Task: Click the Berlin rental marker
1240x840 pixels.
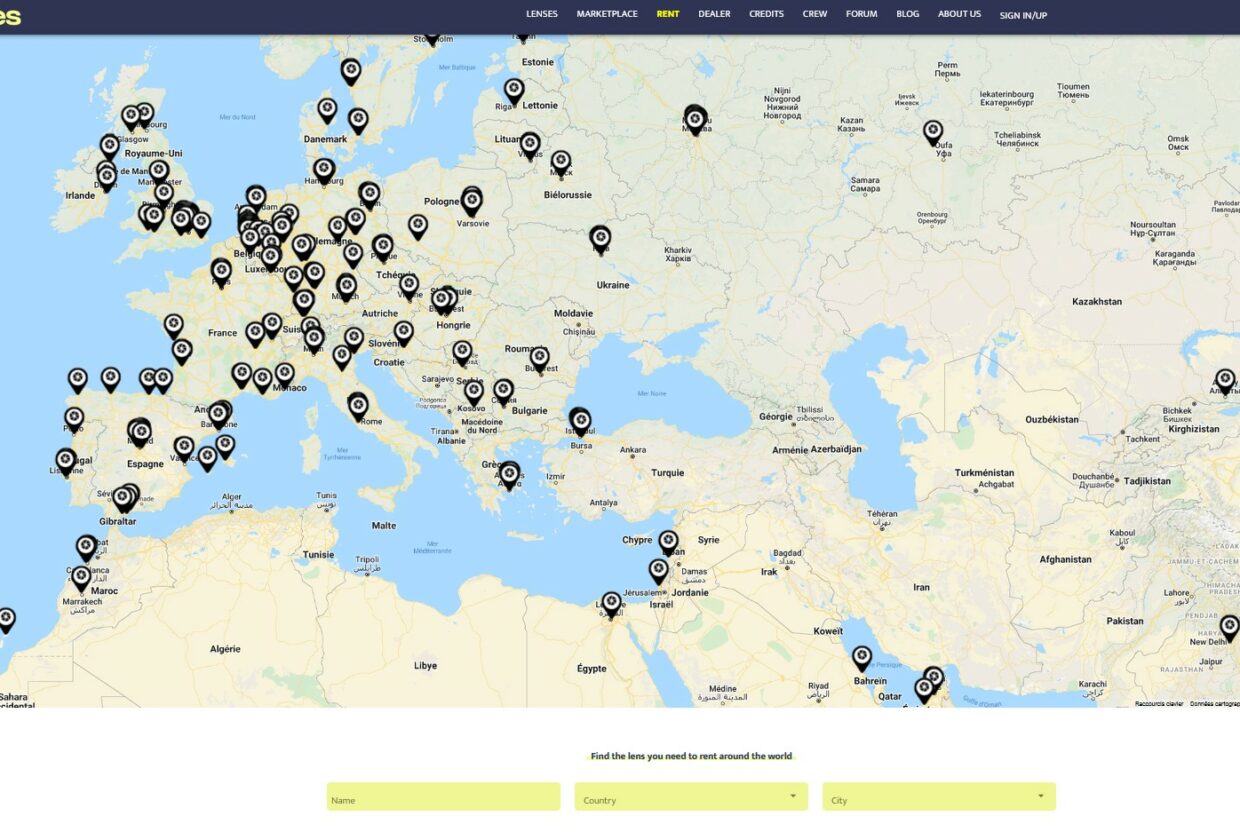Action: (x=370, y=195)
